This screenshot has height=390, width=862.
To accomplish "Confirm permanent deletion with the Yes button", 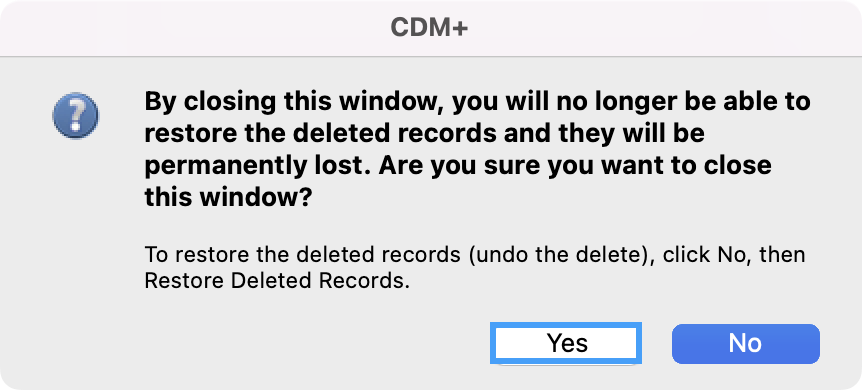I will click(x=566, y=343).
